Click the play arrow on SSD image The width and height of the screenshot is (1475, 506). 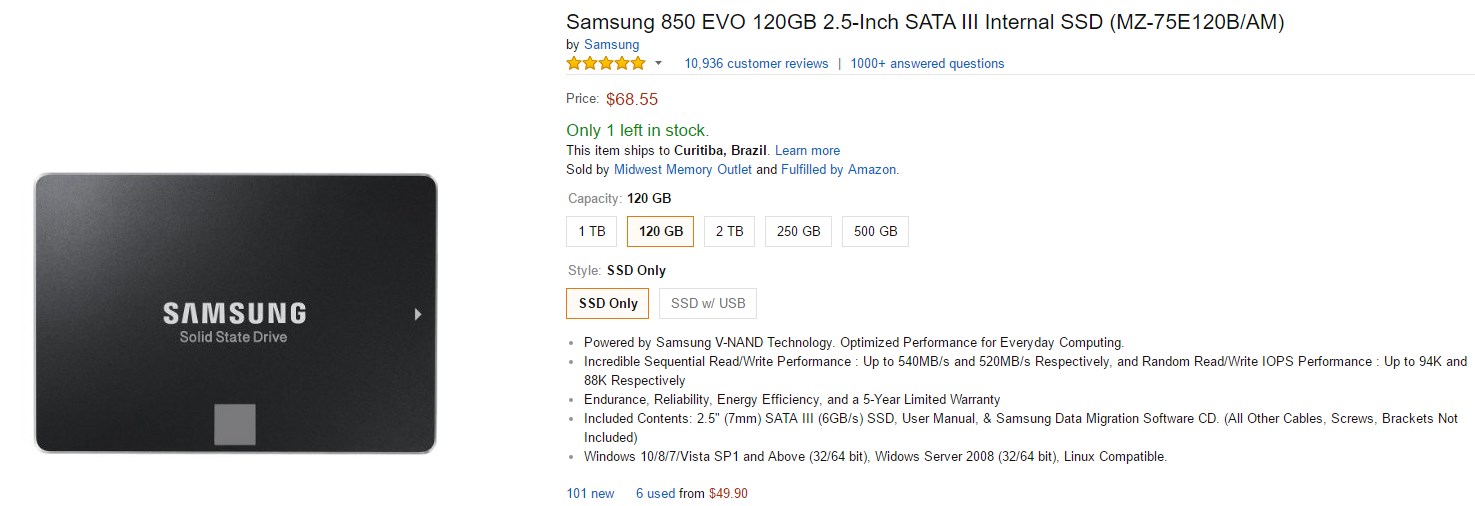pyautogui.click(x=417, y=314)
